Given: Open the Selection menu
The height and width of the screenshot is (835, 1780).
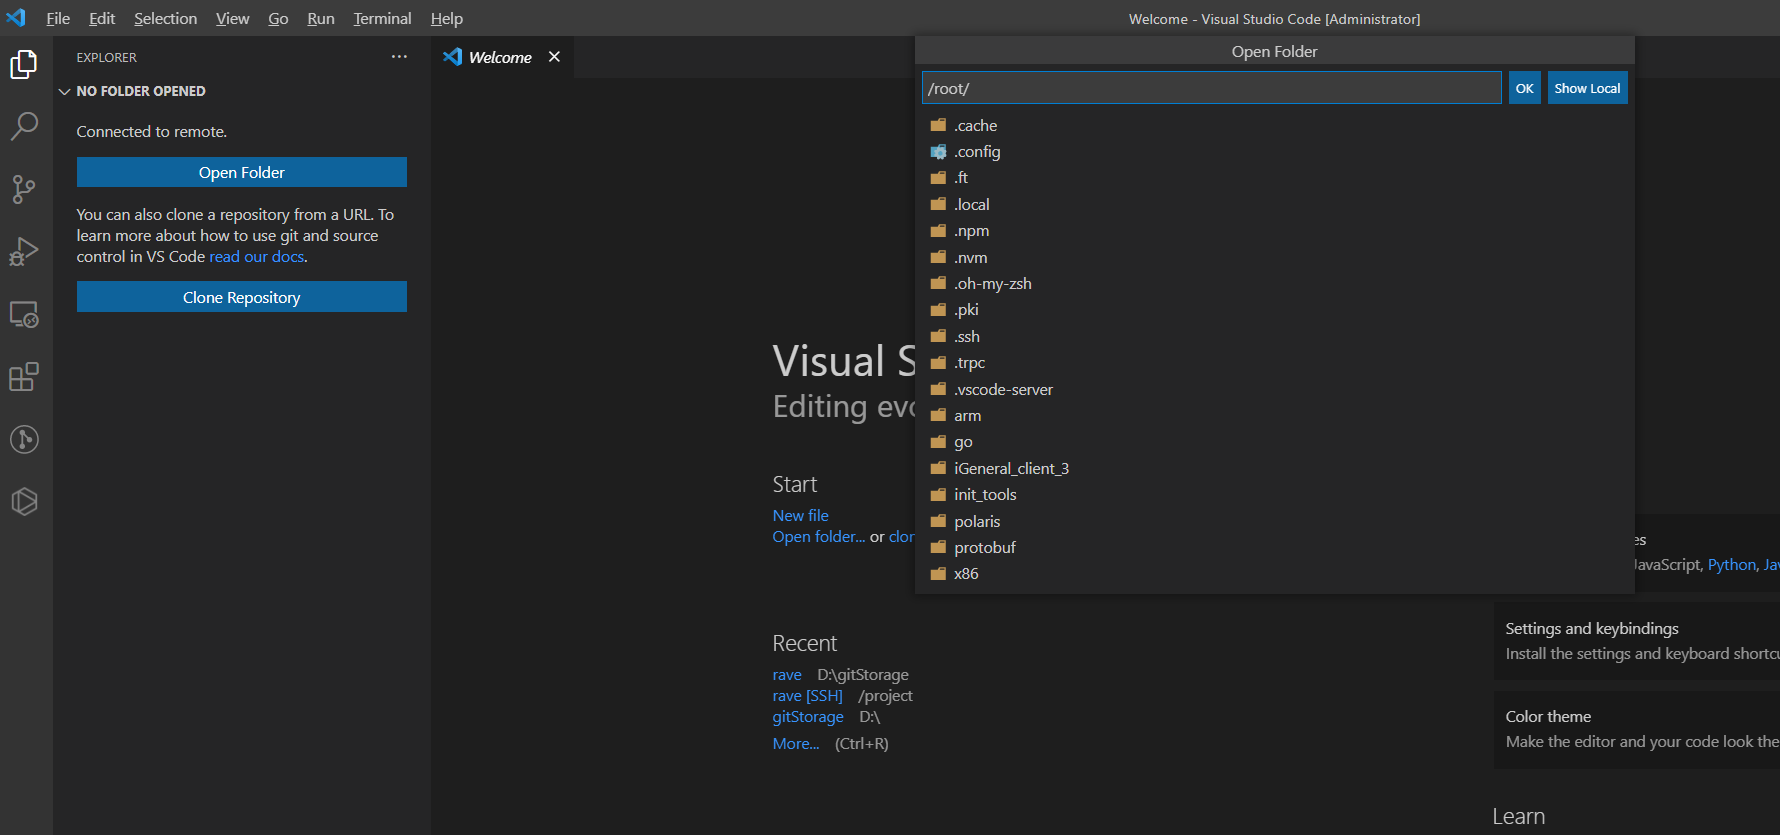Looking at the screenshot, I should (x=165, y=19).
